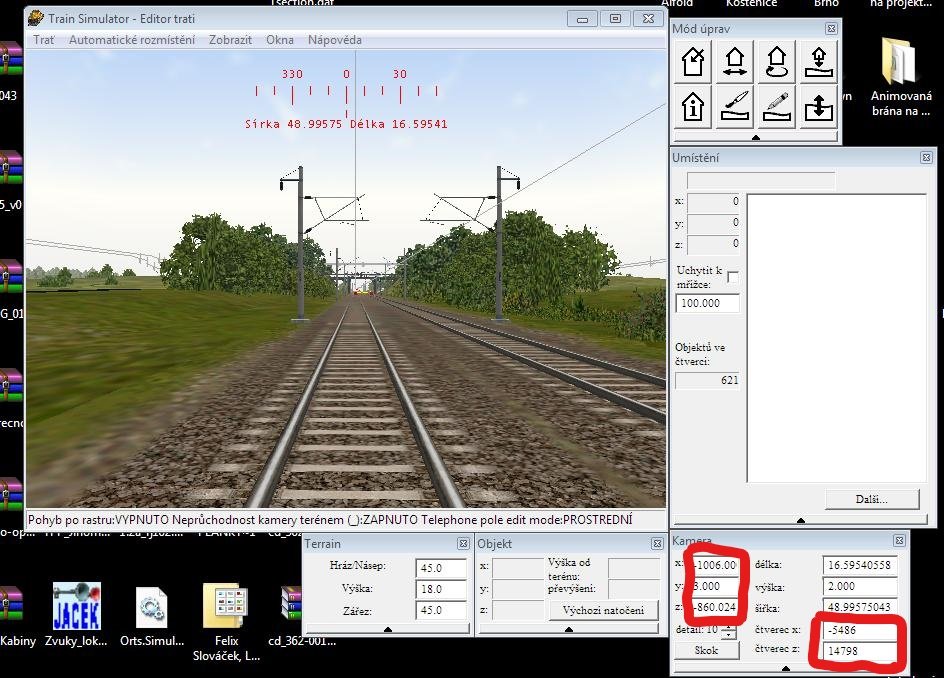Toggle the Uchytit k mřížce checkbox
This screenshot has width=944, height=678.
click(x=733, y=277)
